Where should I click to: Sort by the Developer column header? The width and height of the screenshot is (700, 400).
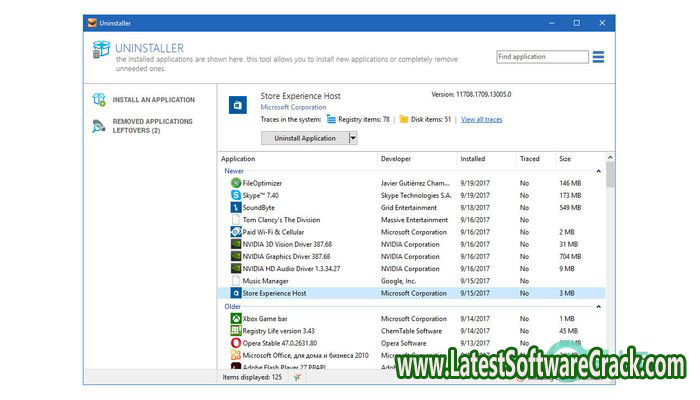click(396, 159)
